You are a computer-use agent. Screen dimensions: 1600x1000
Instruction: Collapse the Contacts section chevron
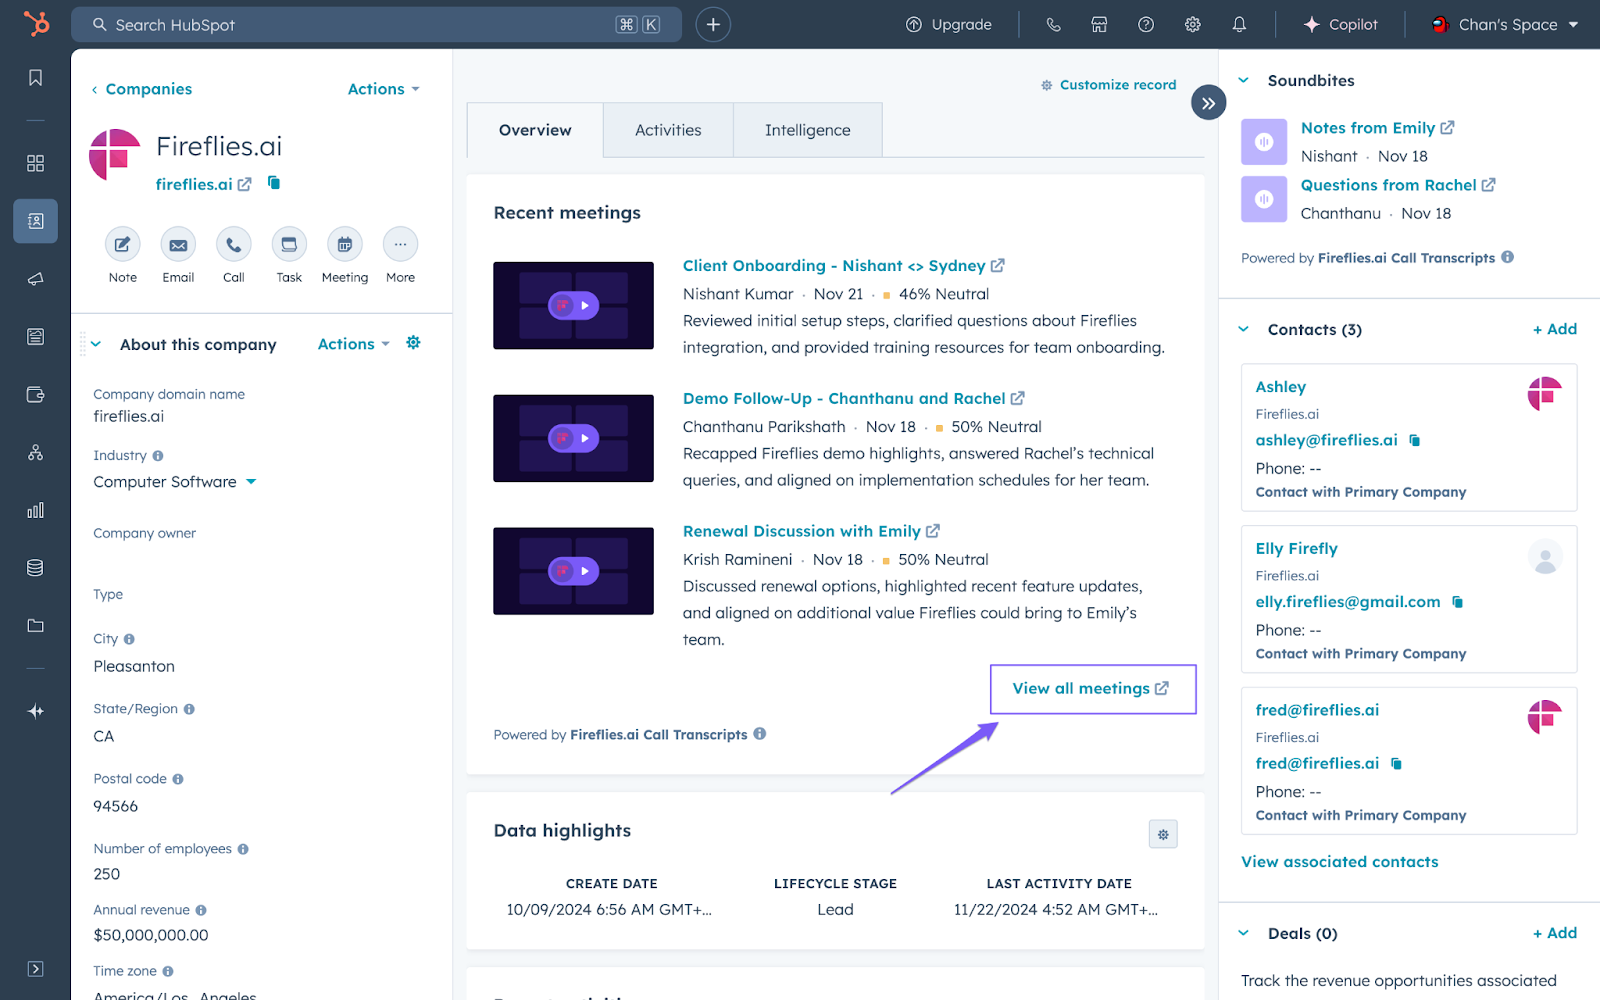(x=1244, y=329)
